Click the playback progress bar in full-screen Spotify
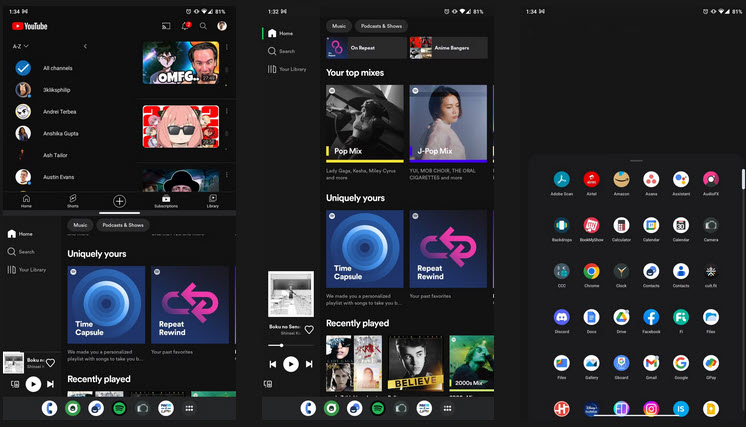The width and height of the screenshot is (746, 427). (291, 345)
